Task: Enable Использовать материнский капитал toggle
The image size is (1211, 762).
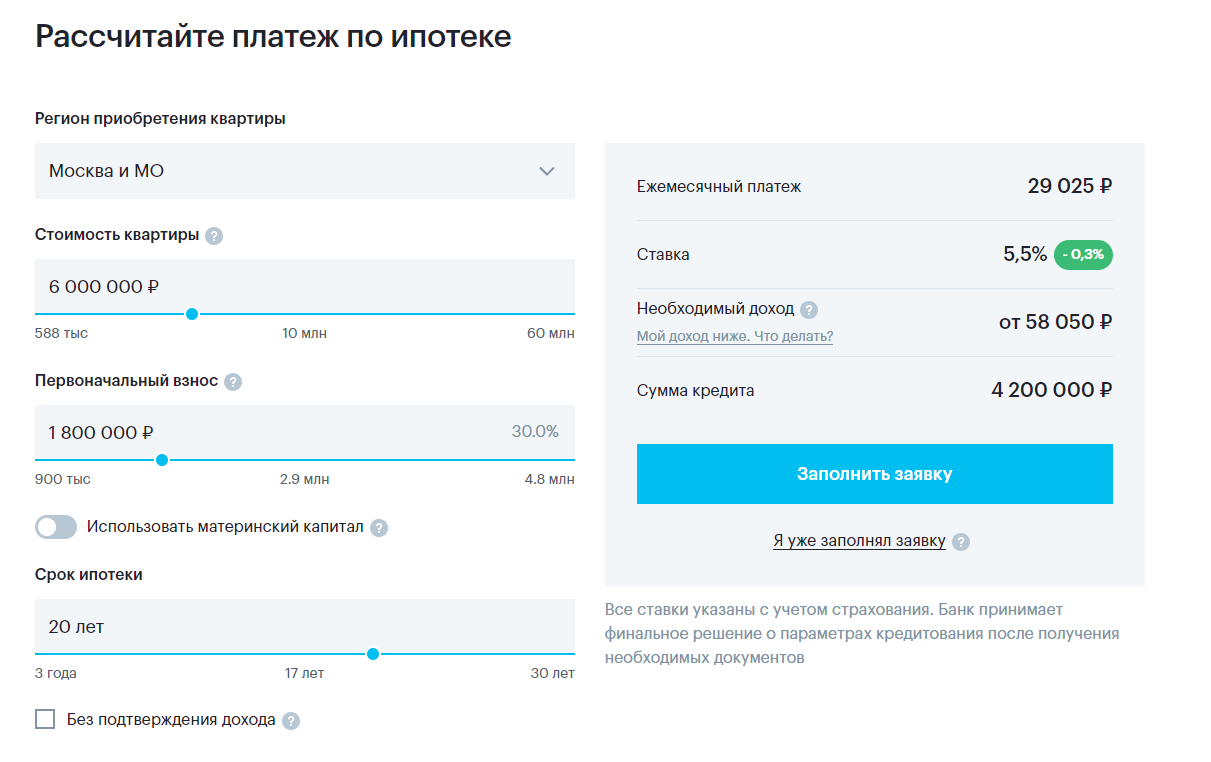Action: click(x=56, y=527)
